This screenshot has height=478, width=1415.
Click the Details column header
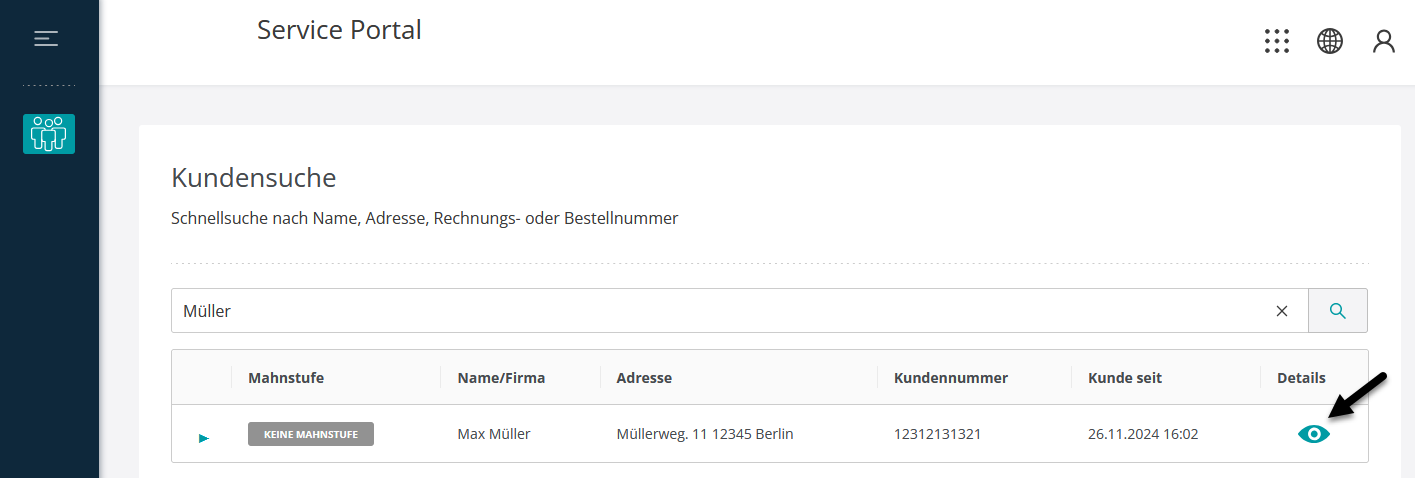(1301, 378)
